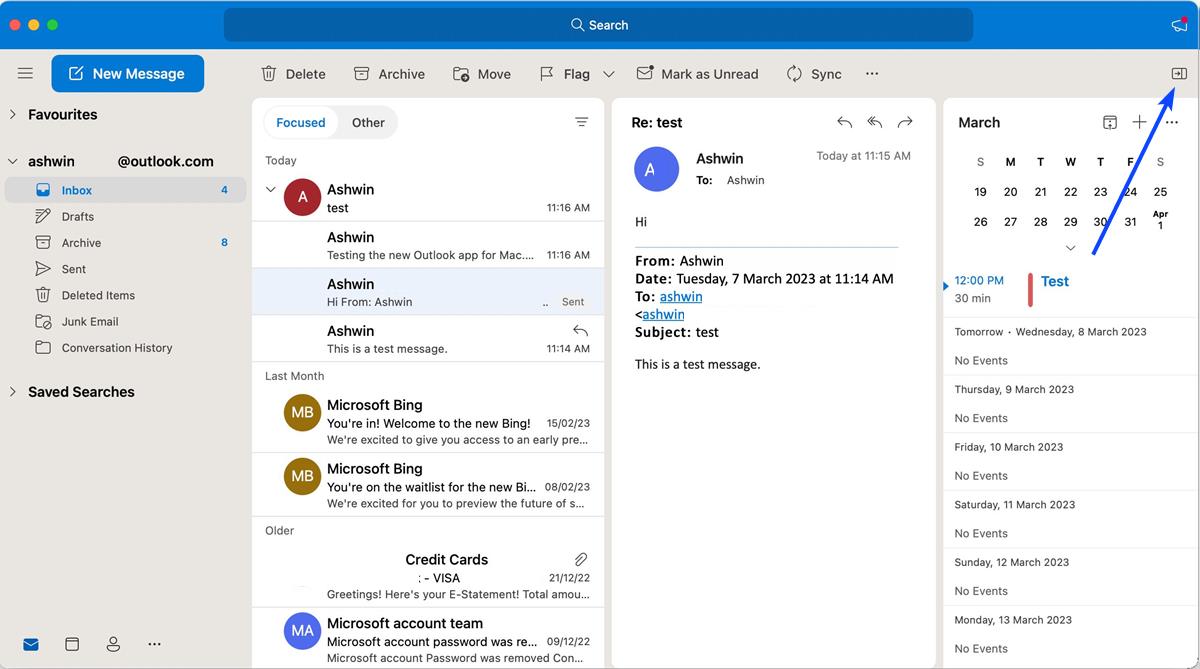Forward the open message

[905, 121]
